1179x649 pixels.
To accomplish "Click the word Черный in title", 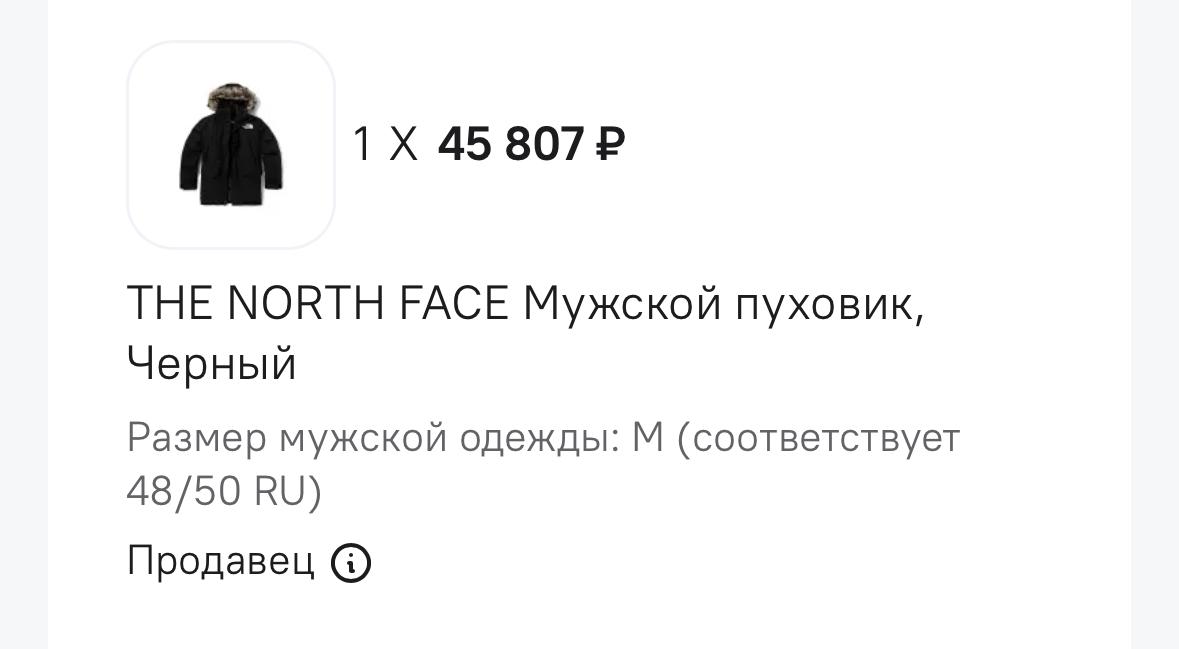I will pos(212,364).
